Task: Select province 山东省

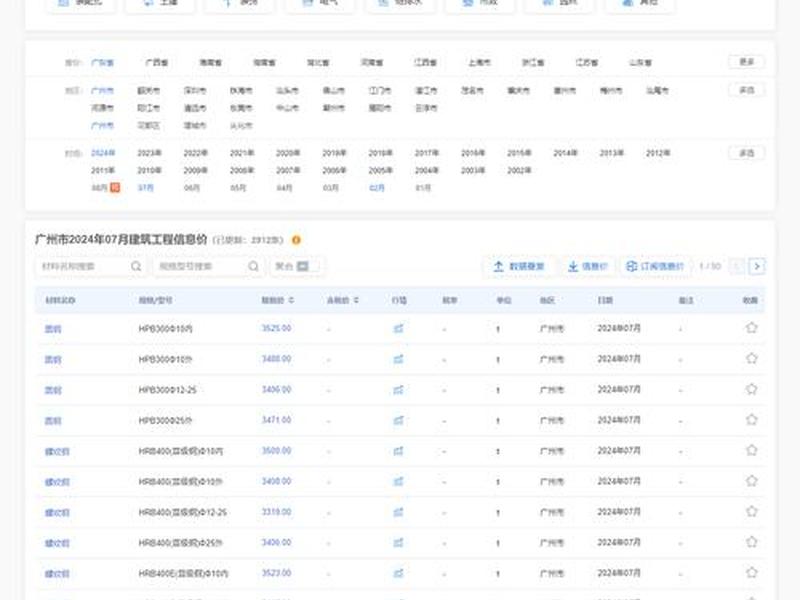Action: [x=640, y=62]
